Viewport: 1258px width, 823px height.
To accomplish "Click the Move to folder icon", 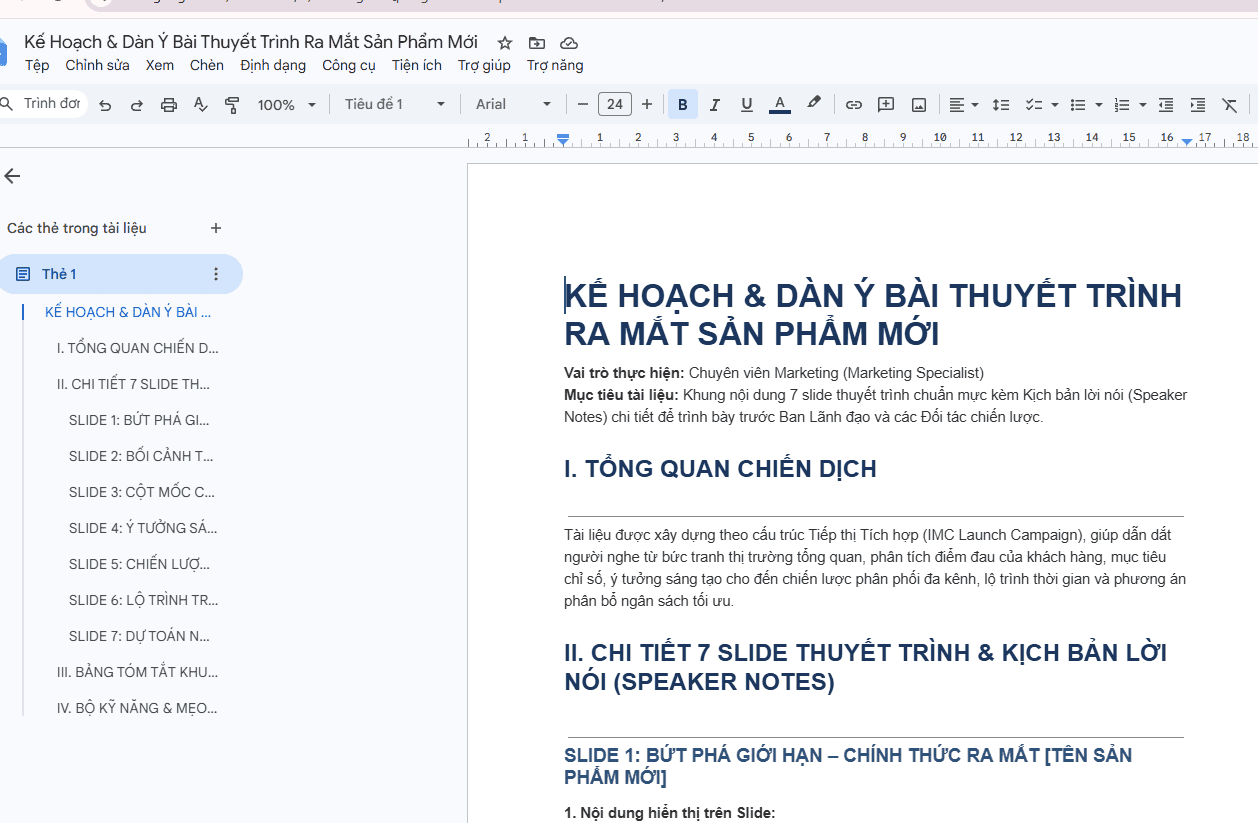I will pos(537,43).
